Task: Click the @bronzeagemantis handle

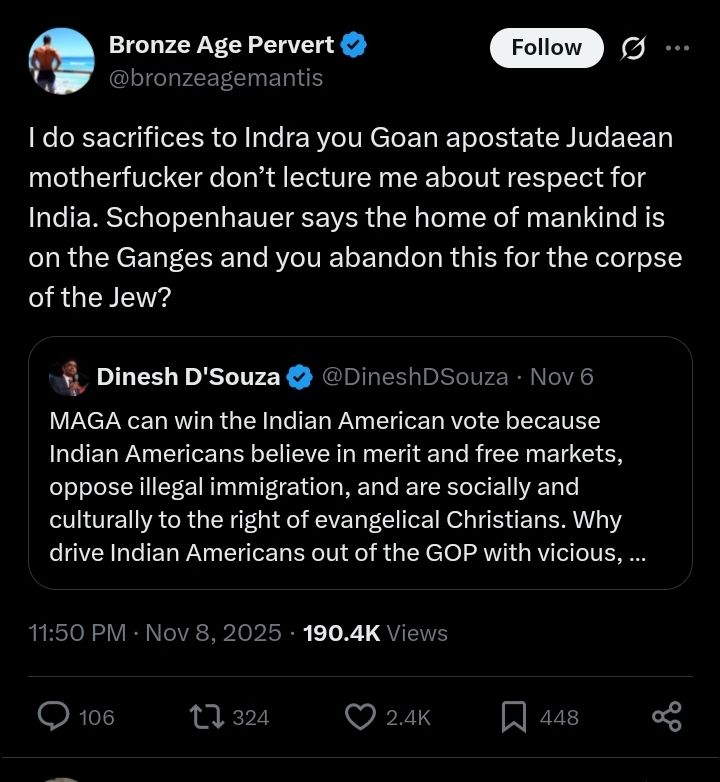Action: point(215,77)
